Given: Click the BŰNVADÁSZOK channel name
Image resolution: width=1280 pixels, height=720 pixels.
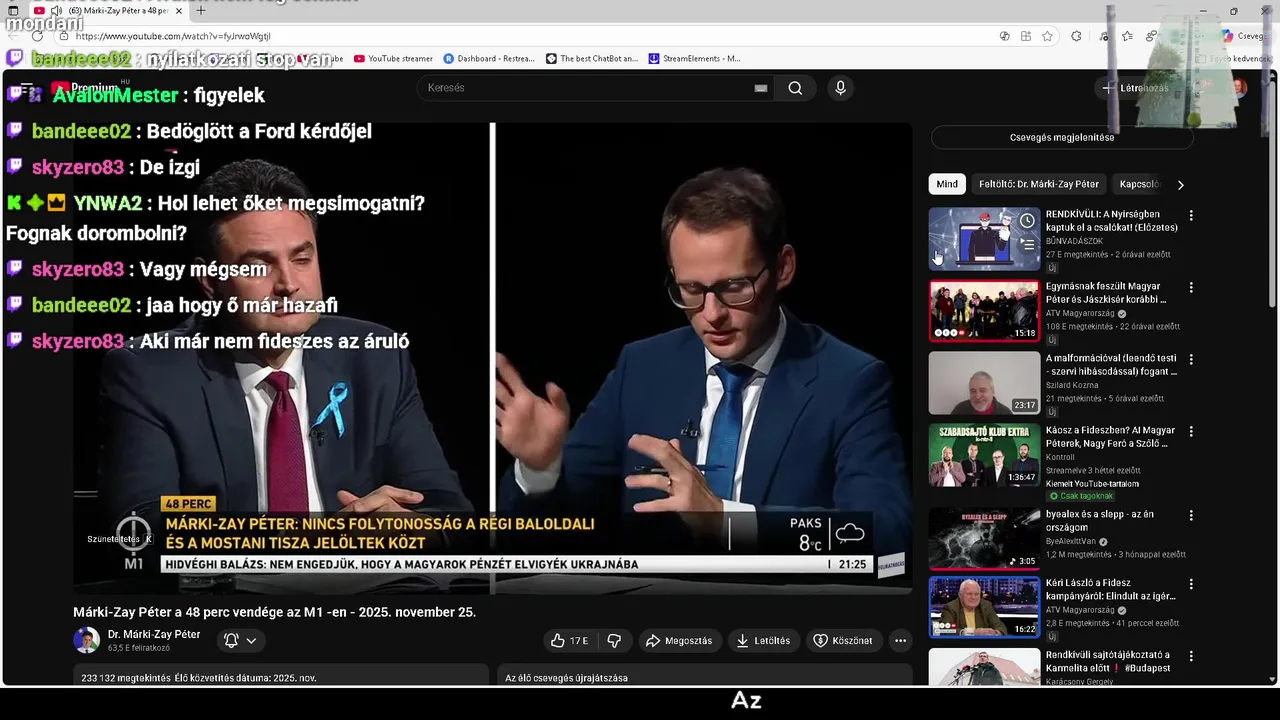Looking at the screenshot, I should point(1076,241).
